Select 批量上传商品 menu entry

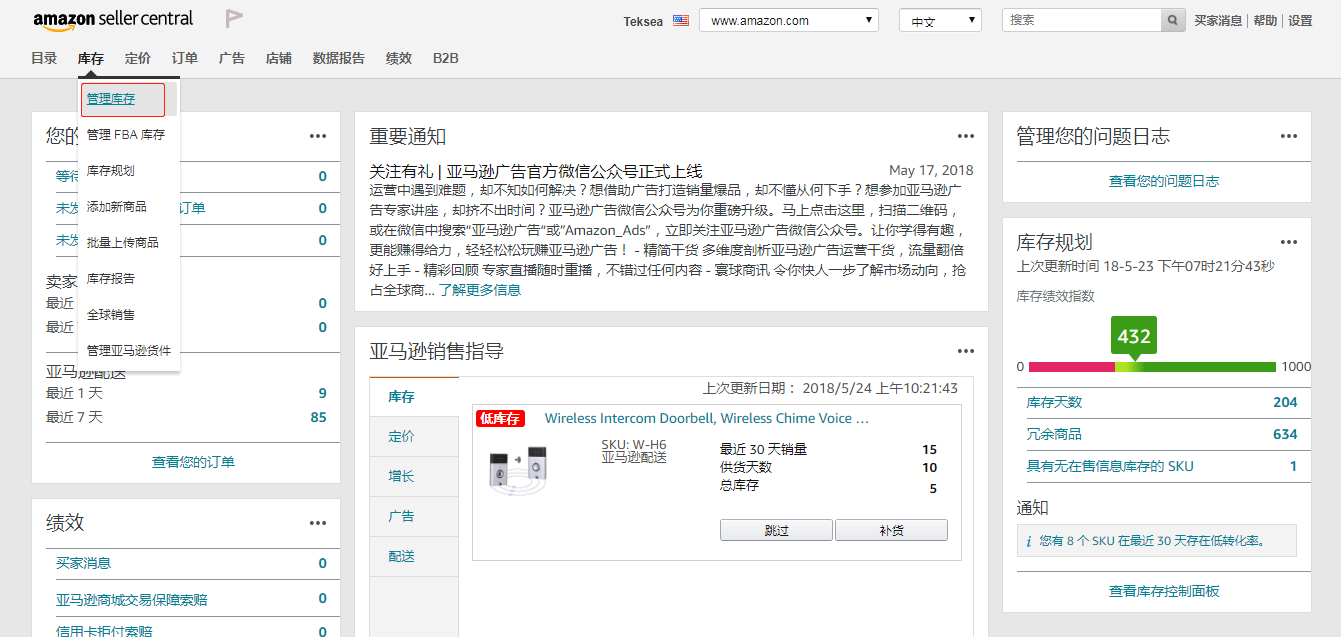(x=123, y=243)
